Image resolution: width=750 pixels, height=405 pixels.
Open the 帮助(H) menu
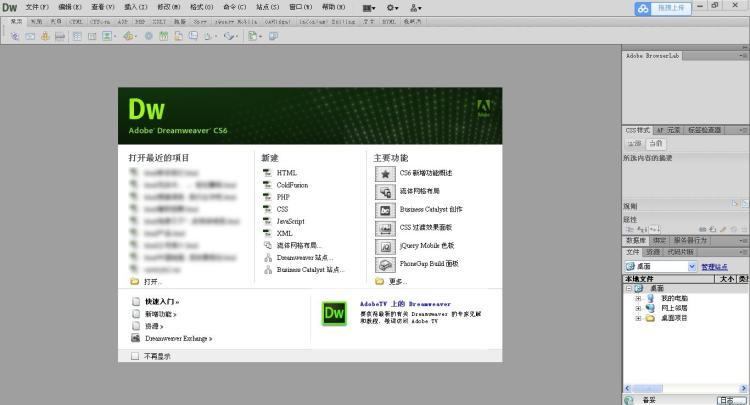point(333,7)
